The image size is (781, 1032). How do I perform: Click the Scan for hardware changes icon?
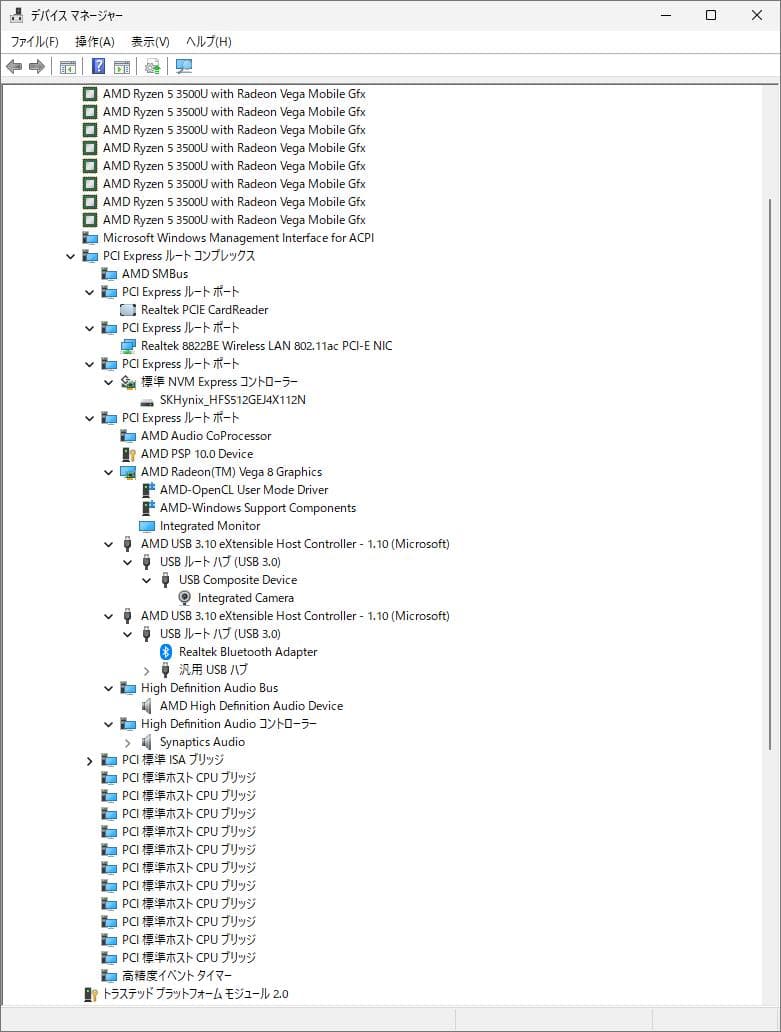click(x=184, y=67)
